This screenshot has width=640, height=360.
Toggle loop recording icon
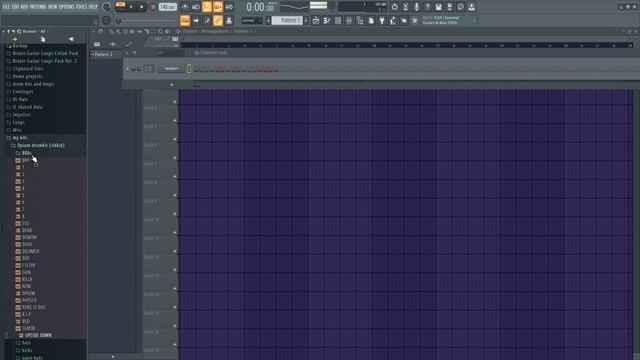pos(229,7)
